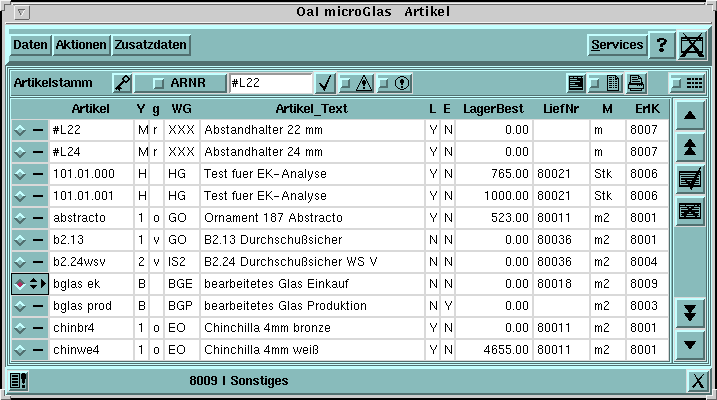Toggle the diamond selector for row abstracto

tap(21, 217)
